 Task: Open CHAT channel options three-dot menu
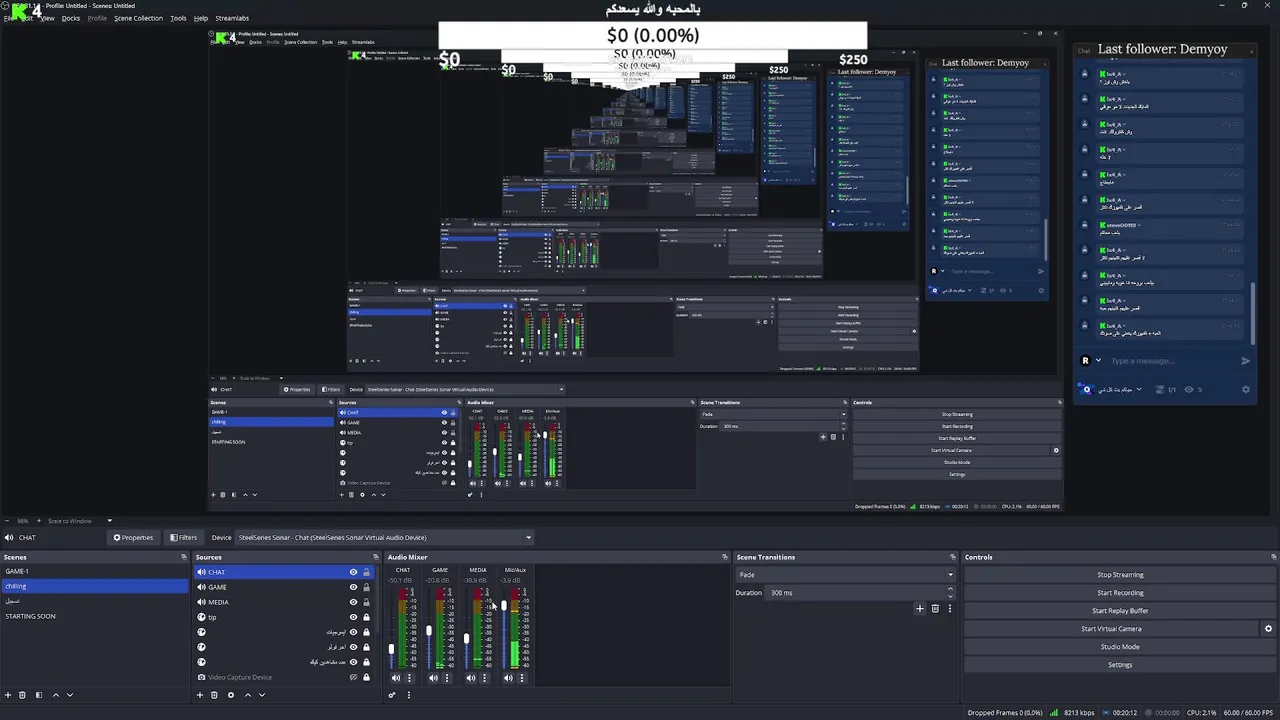409,678
